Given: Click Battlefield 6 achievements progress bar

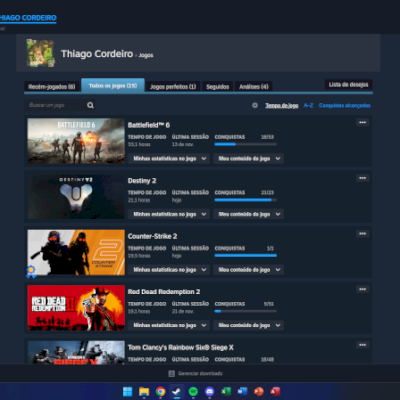Looking at the screenshot, I should (x=246, y=144).
